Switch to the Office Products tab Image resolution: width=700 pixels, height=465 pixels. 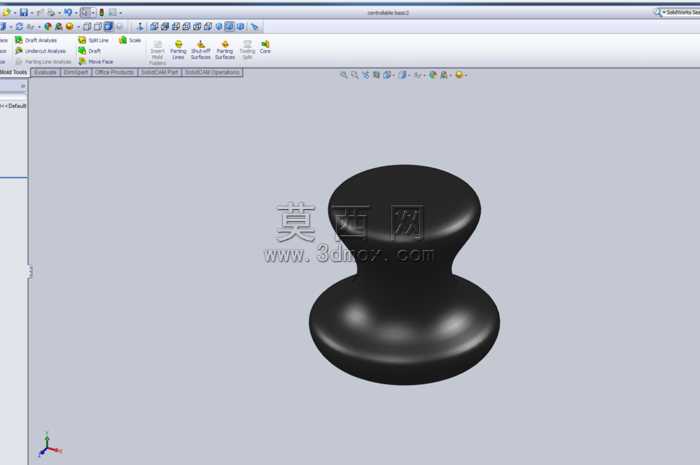[x=114, y=72]
